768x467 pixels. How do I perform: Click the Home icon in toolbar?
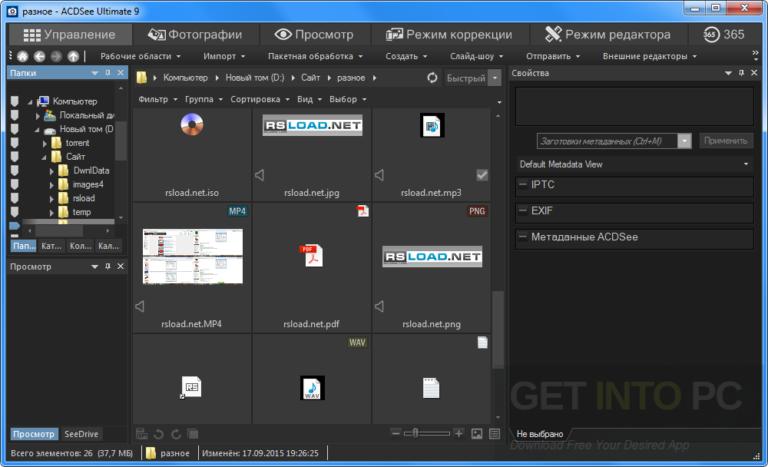tap(23, 56)
